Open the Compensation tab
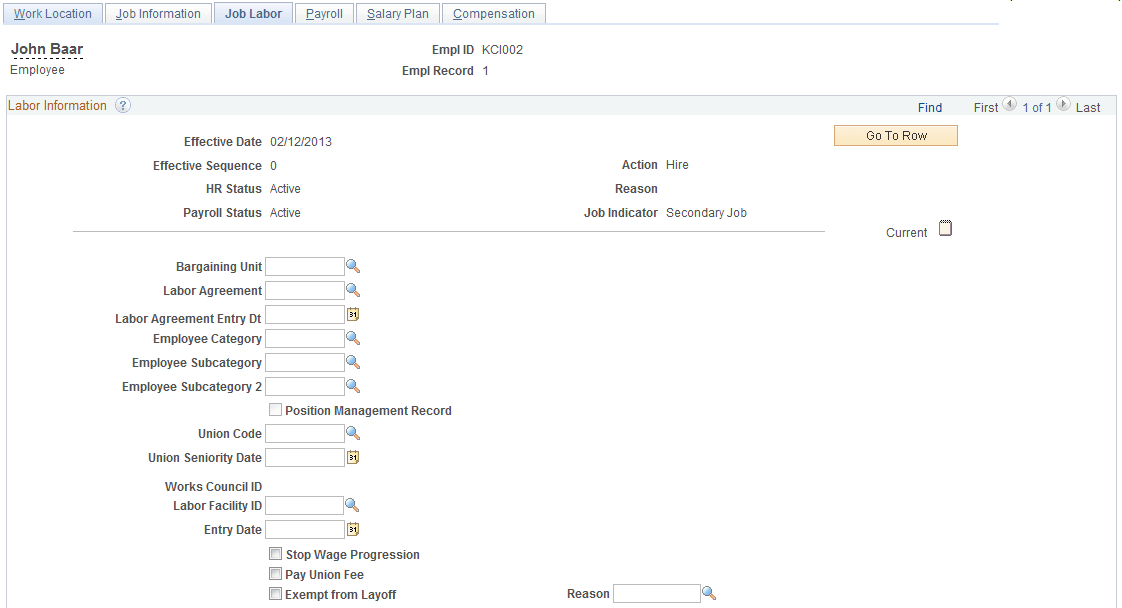1122x608 pixels. click(x=493, y=13)
